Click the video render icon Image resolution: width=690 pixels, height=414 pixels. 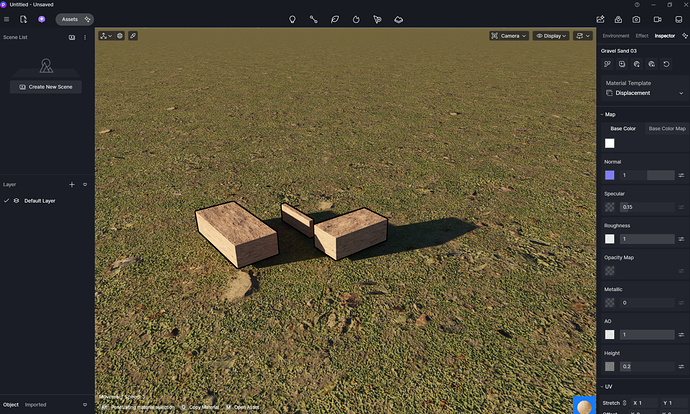tap(657, 19)
